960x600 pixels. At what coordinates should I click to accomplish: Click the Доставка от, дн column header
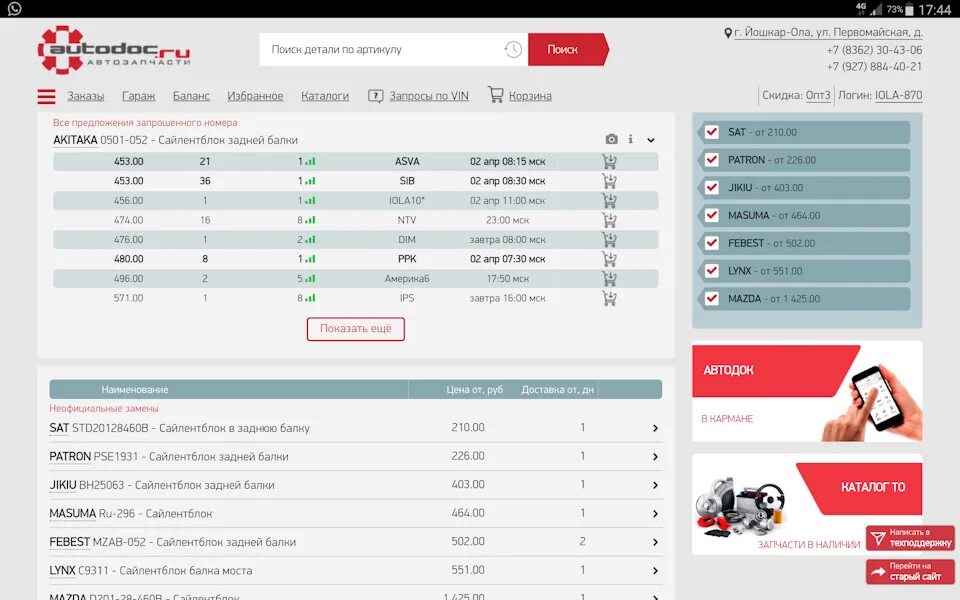pyautogui.click(x=558, y=389)
